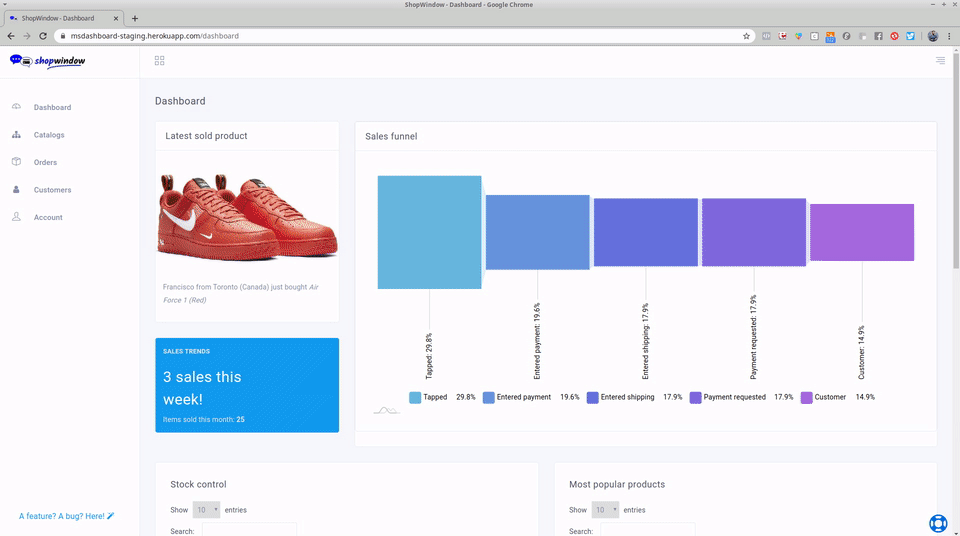
Task: Click the Customers person icon in sidebar
Action: pos(17,189)
